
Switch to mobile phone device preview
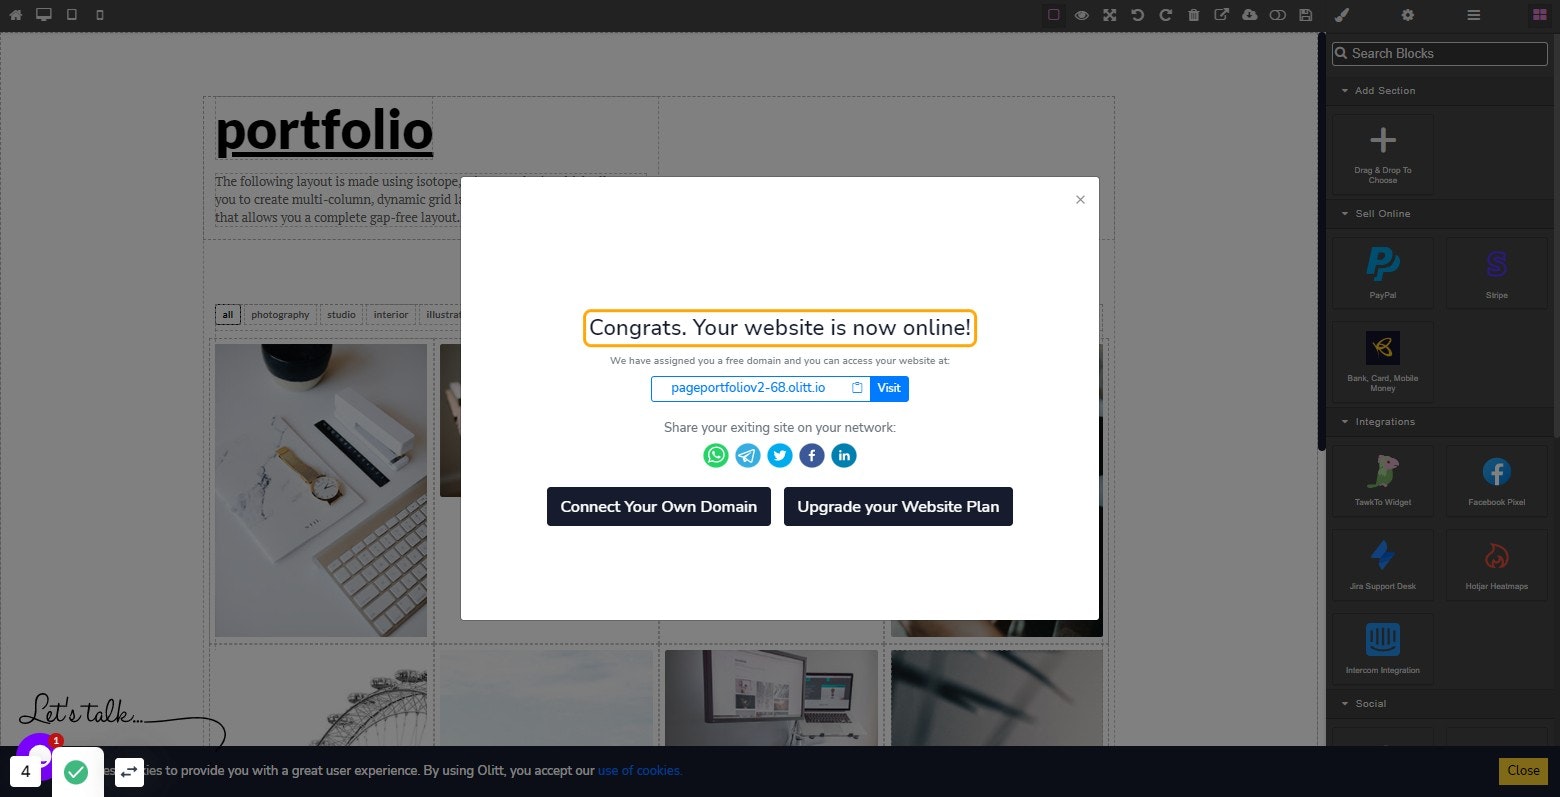point(99,15)
